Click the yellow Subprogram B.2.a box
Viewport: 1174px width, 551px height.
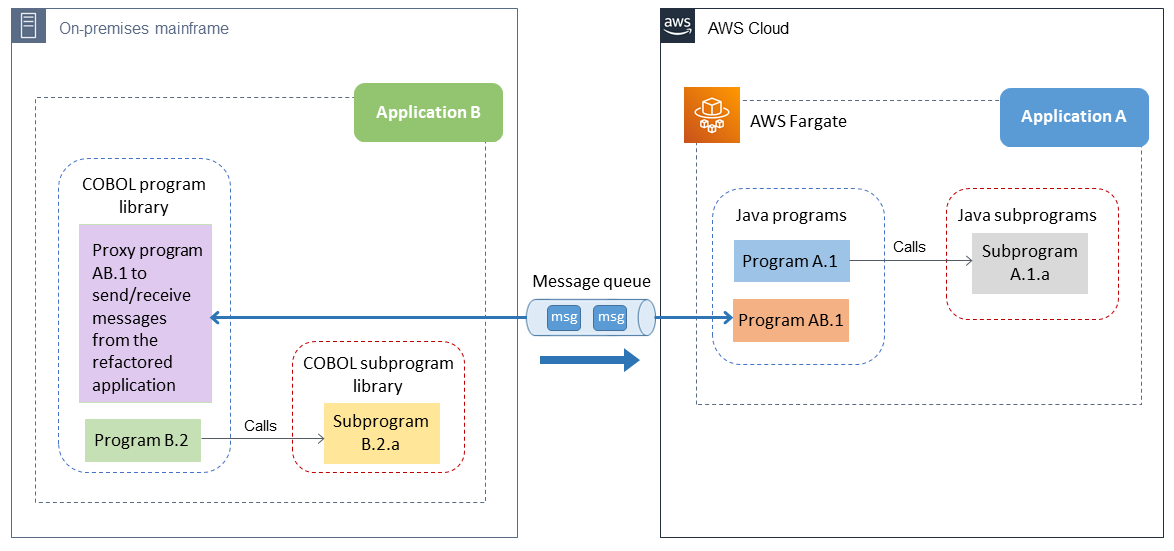[381, 433]
